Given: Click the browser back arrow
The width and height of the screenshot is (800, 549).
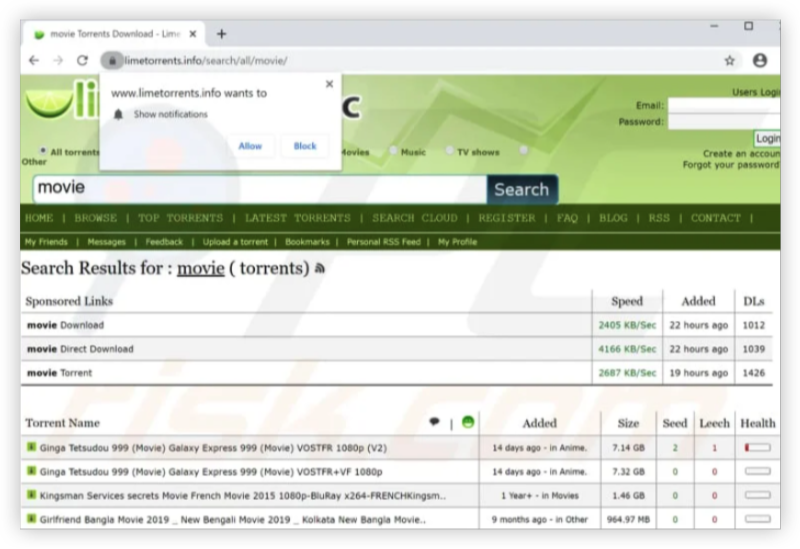Looking at the screenshot, I should (x=34, y=60).
